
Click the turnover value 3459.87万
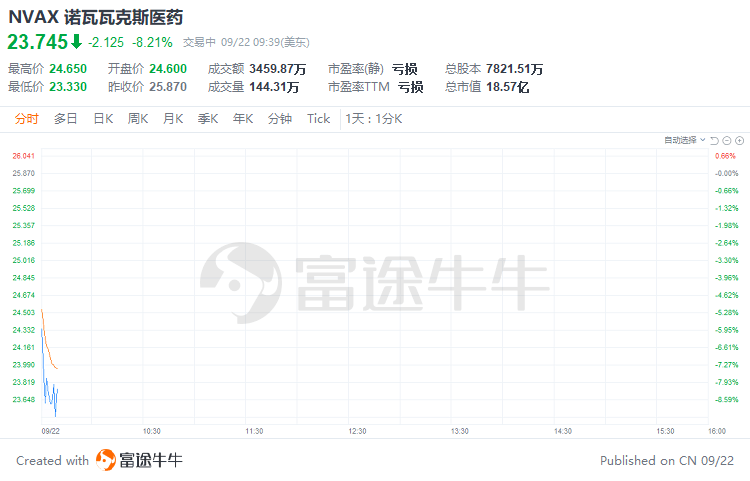click(x=277, y=69)
